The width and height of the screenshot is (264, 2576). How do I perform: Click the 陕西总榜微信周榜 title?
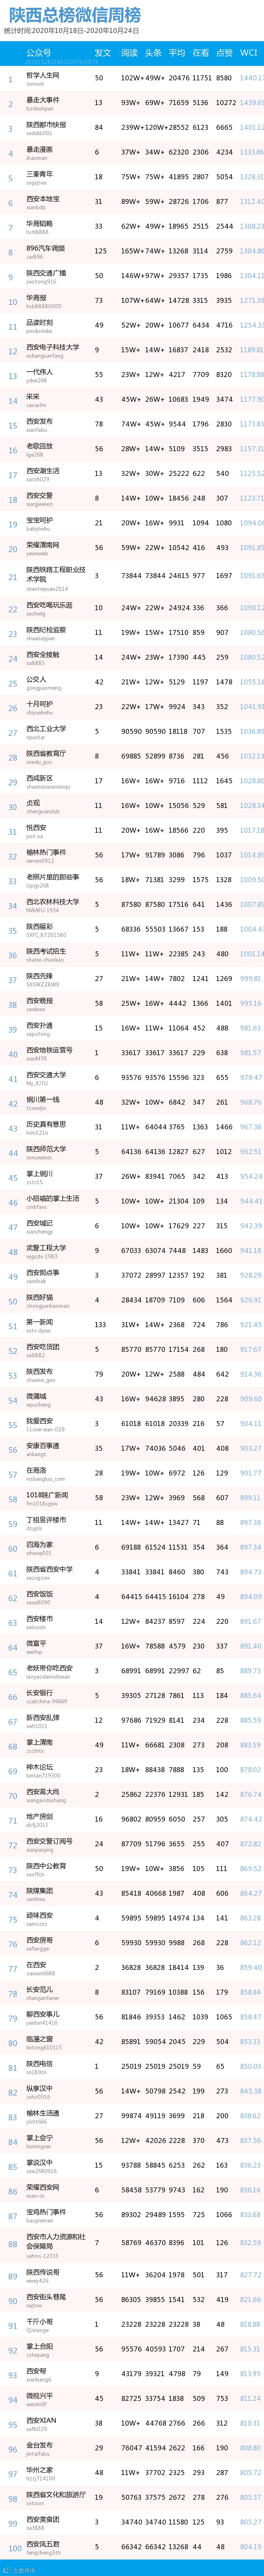tap(75, 15)
